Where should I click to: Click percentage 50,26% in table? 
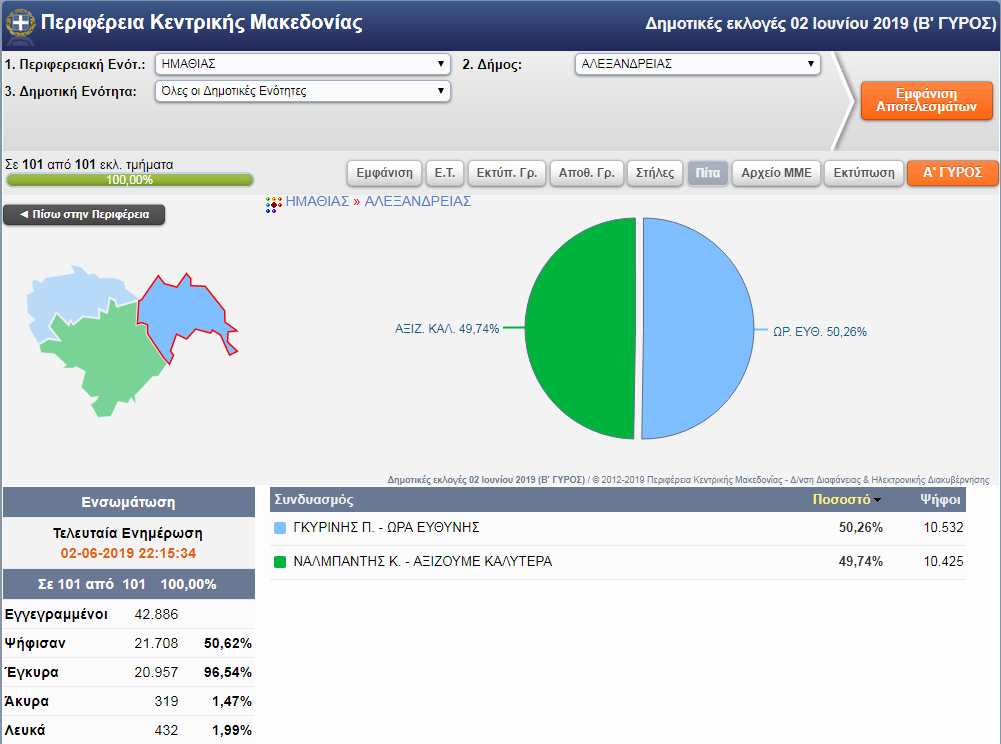861,528
